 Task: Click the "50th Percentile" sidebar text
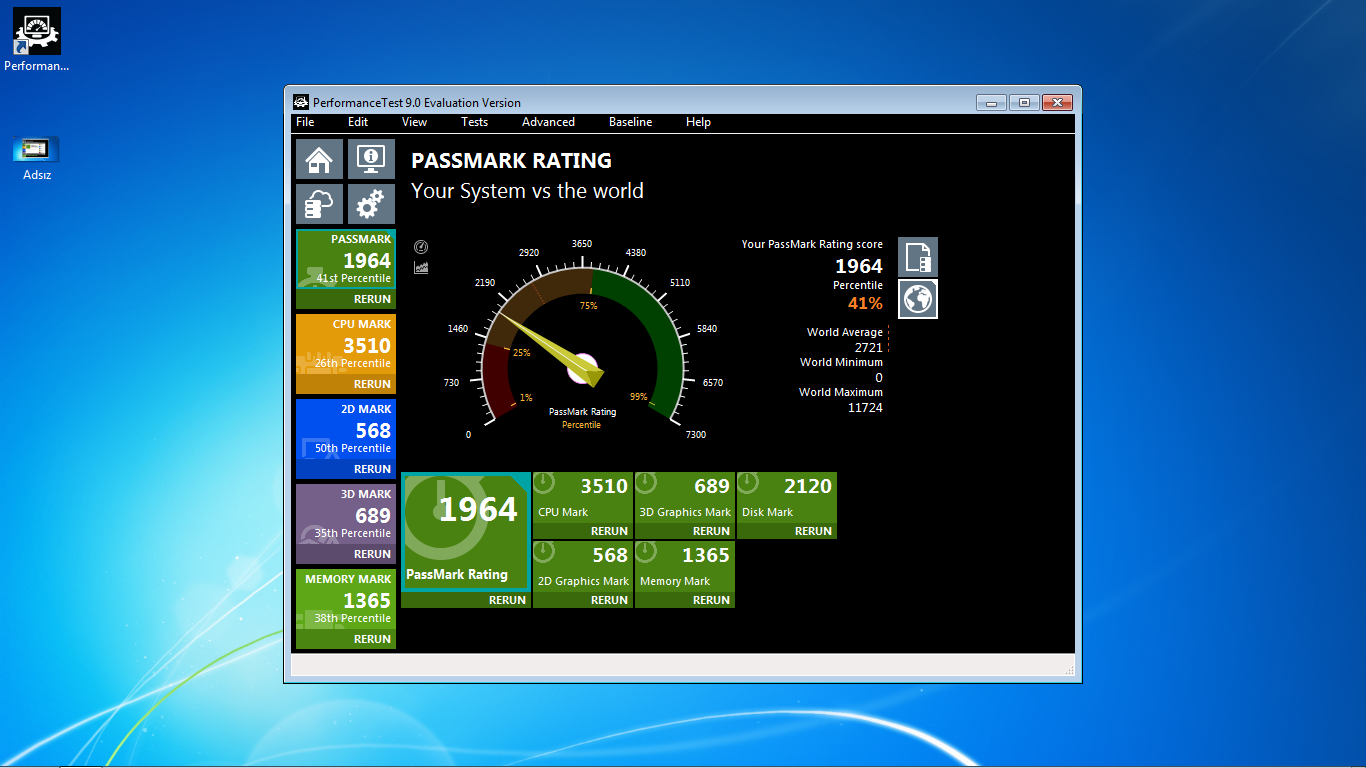coord(353,448)
